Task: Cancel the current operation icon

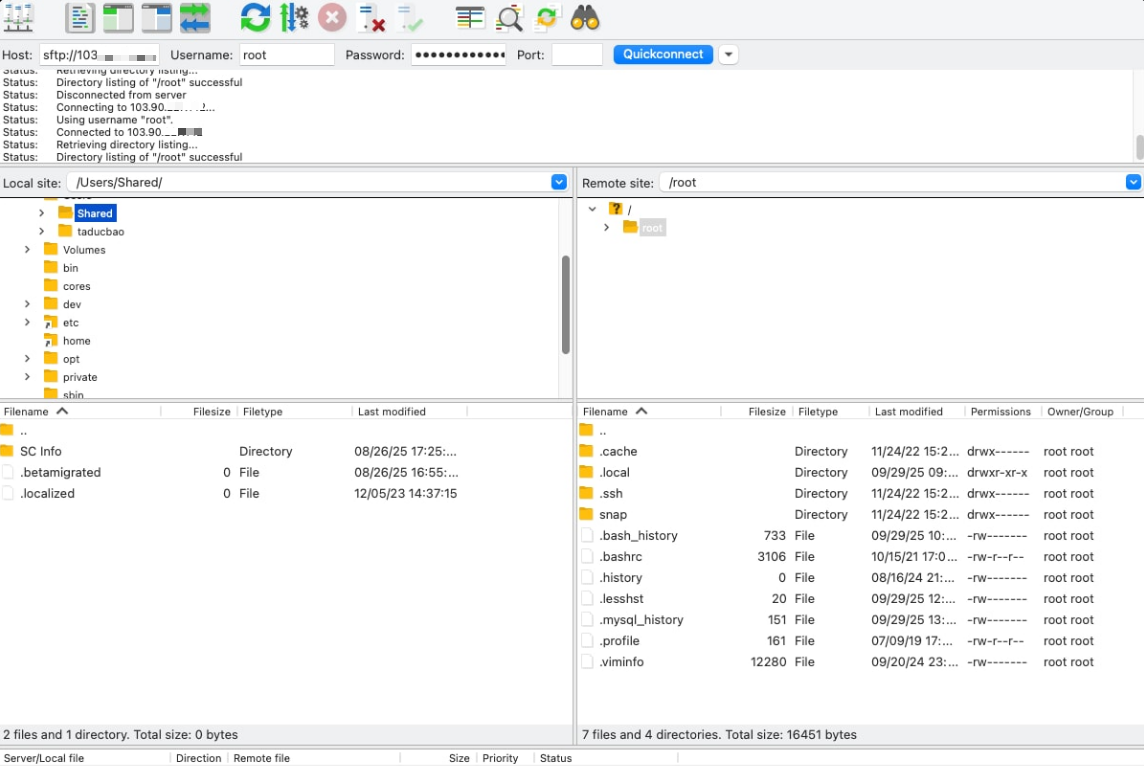Action: [x=332, y=18]
